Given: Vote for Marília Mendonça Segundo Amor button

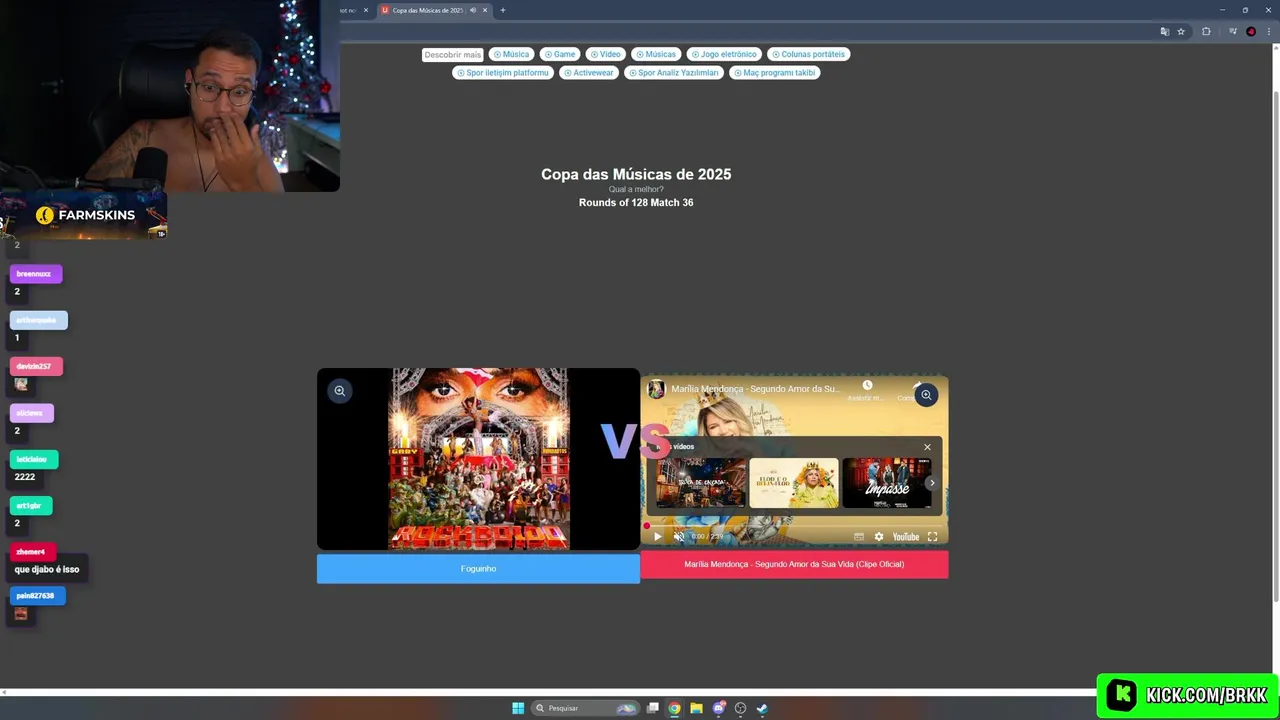Looking at the screenshot, I should 794,564.
